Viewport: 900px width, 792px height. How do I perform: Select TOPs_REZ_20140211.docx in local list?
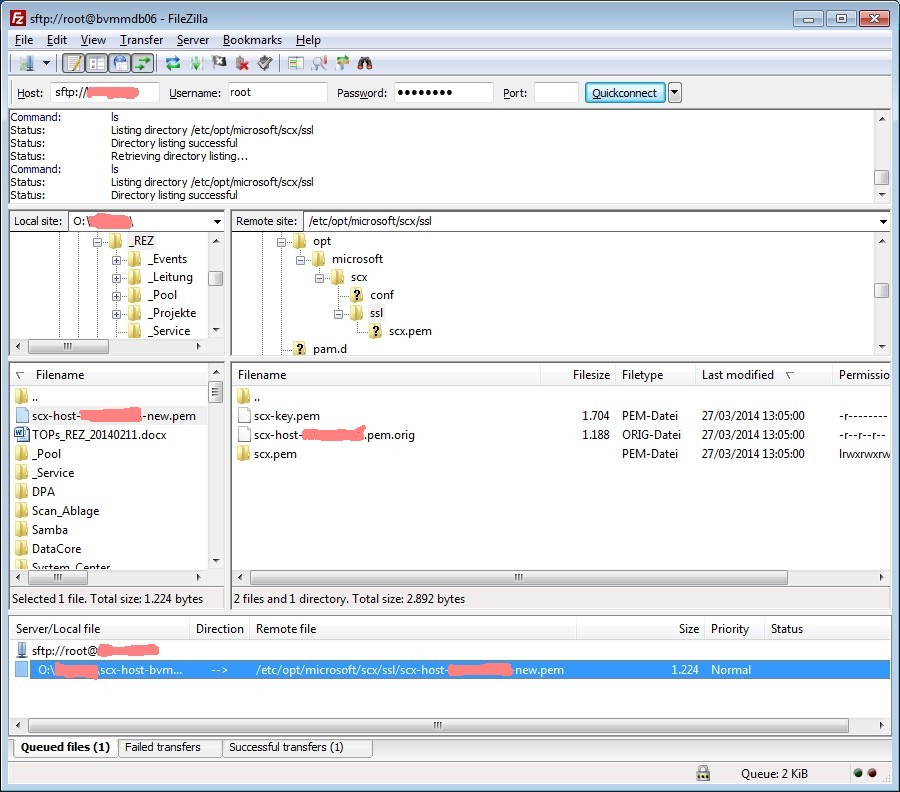click(x=99, y=435)
